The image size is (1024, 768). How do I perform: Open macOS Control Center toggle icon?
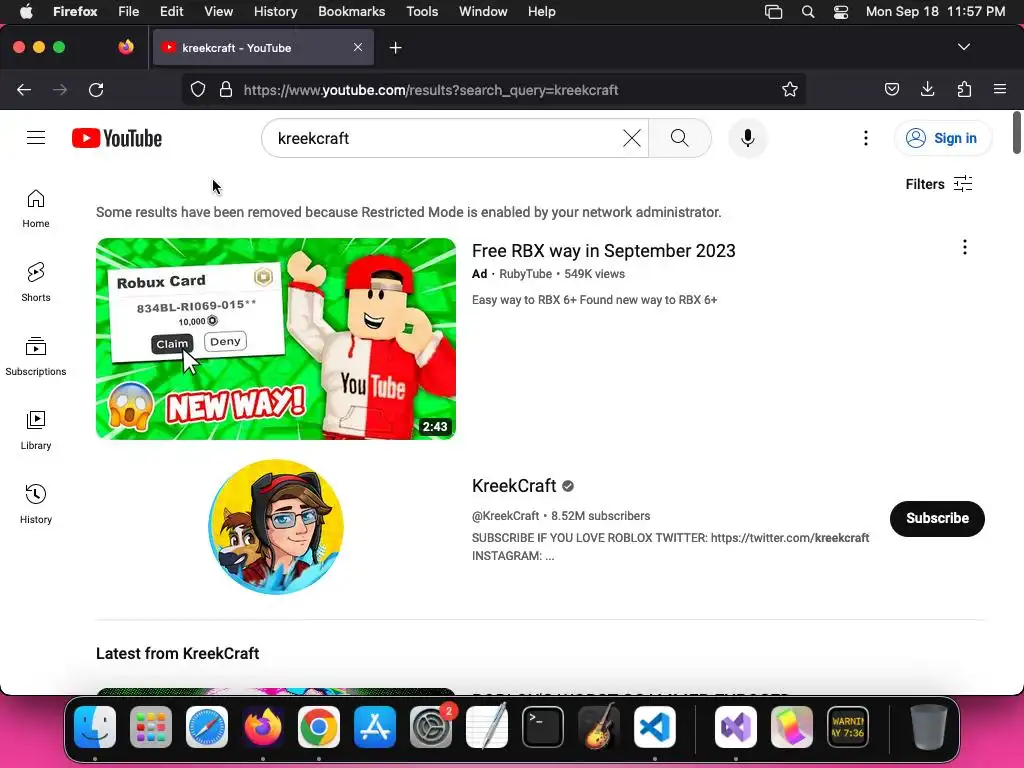click(x=840, y=12)
